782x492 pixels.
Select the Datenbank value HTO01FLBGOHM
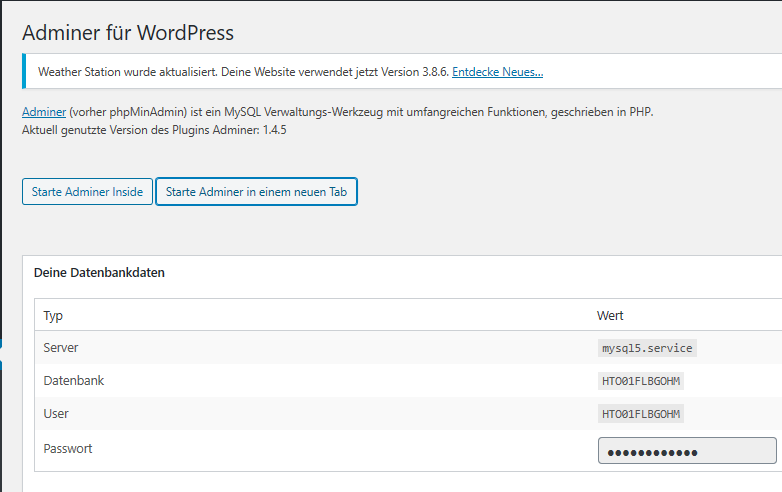(641, 381)
